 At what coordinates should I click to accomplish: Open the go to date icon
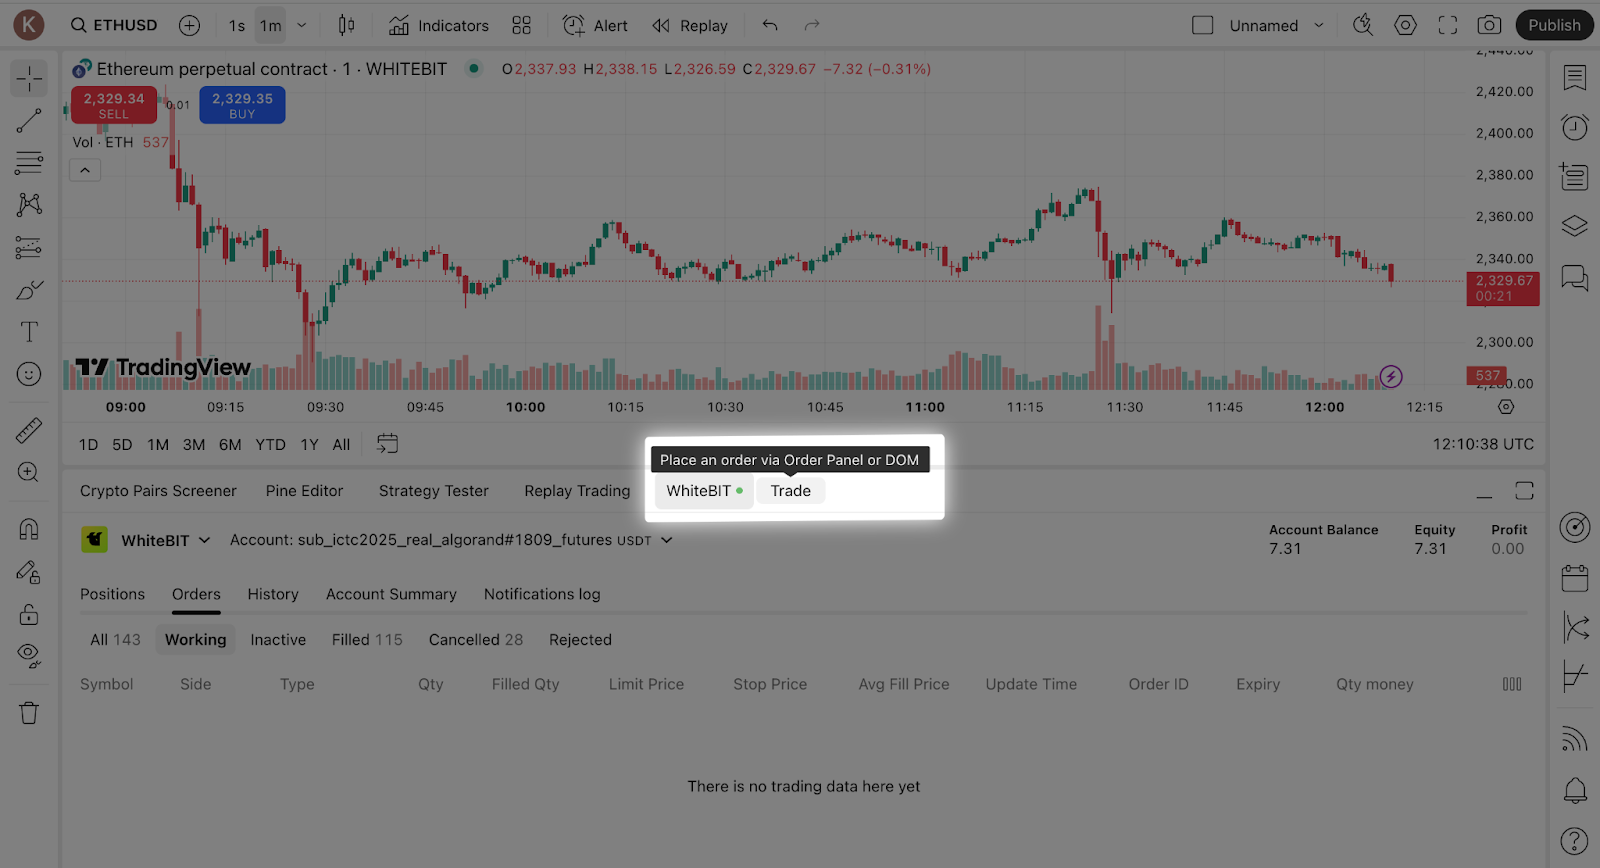pyautogui.click(x=387, y=444)
